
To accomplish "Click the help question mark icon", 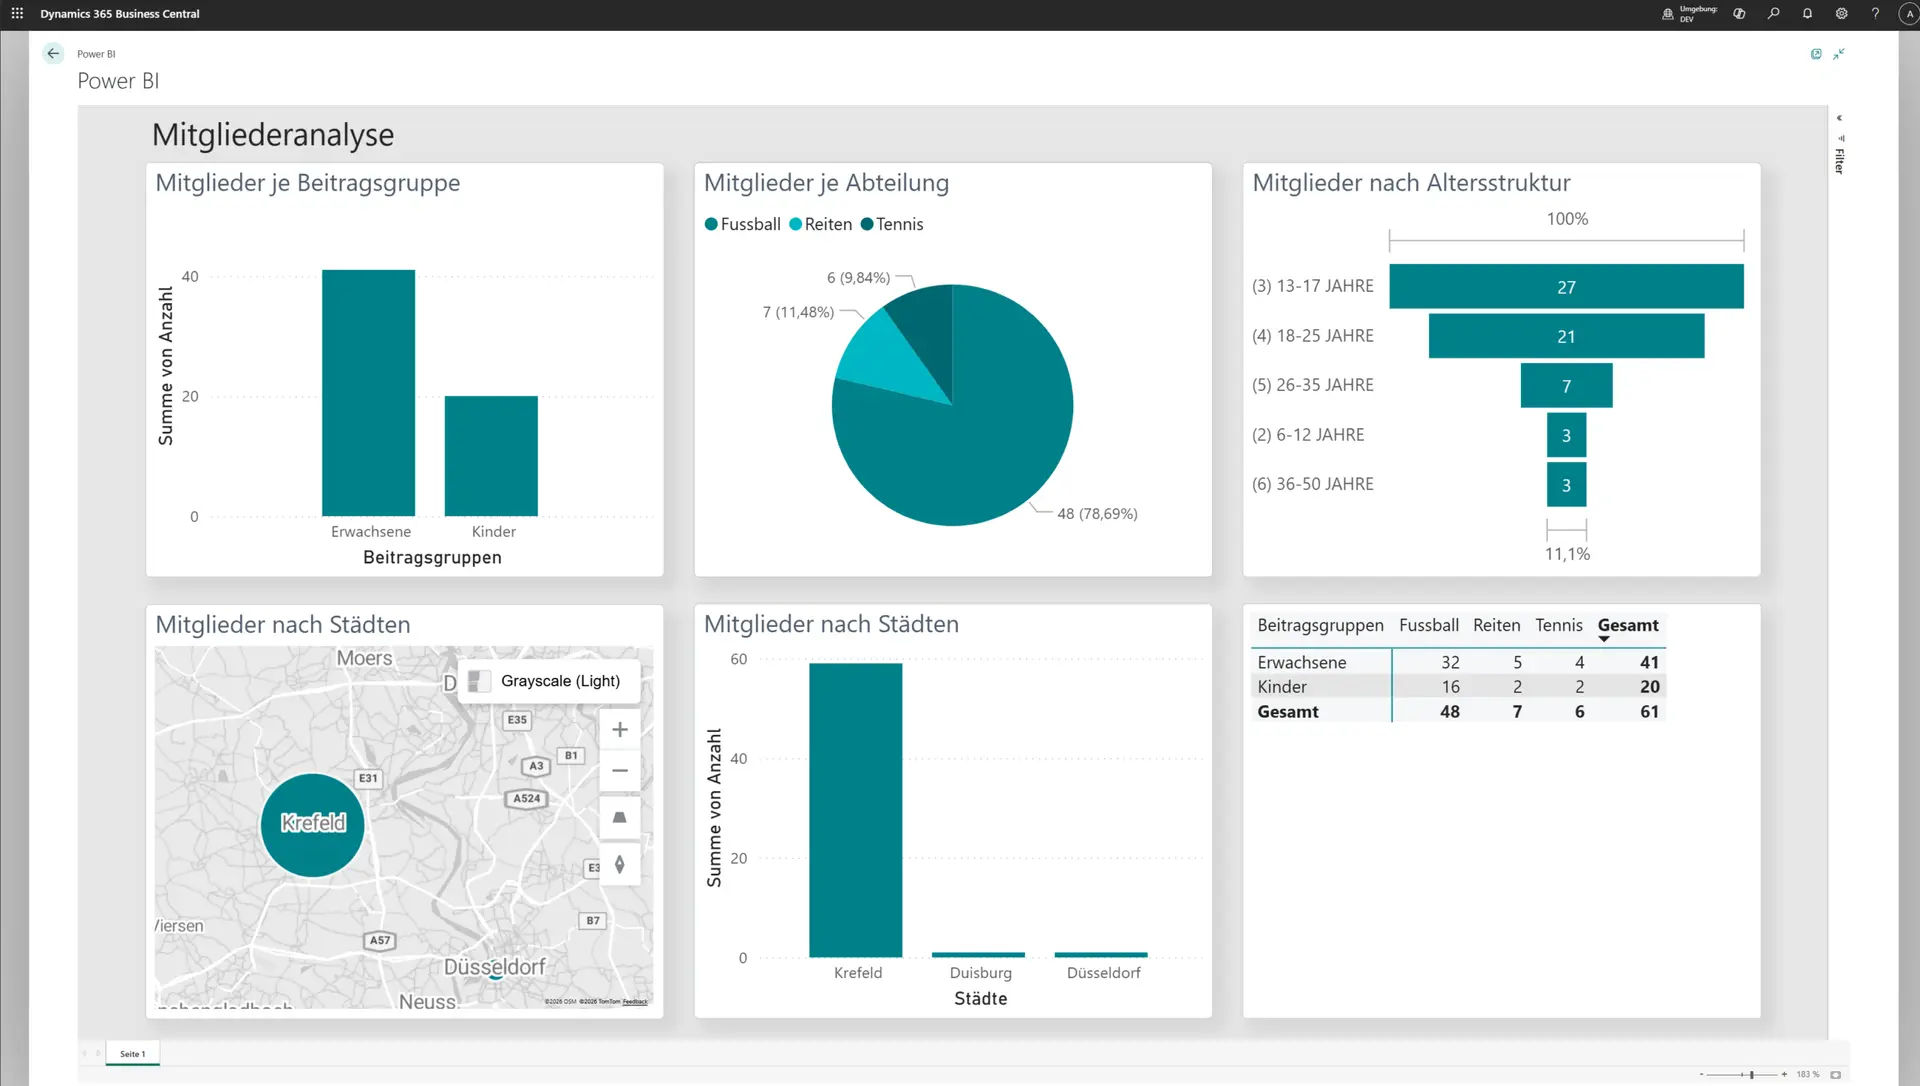I will pyautogui.click(x=1876, y=13).
